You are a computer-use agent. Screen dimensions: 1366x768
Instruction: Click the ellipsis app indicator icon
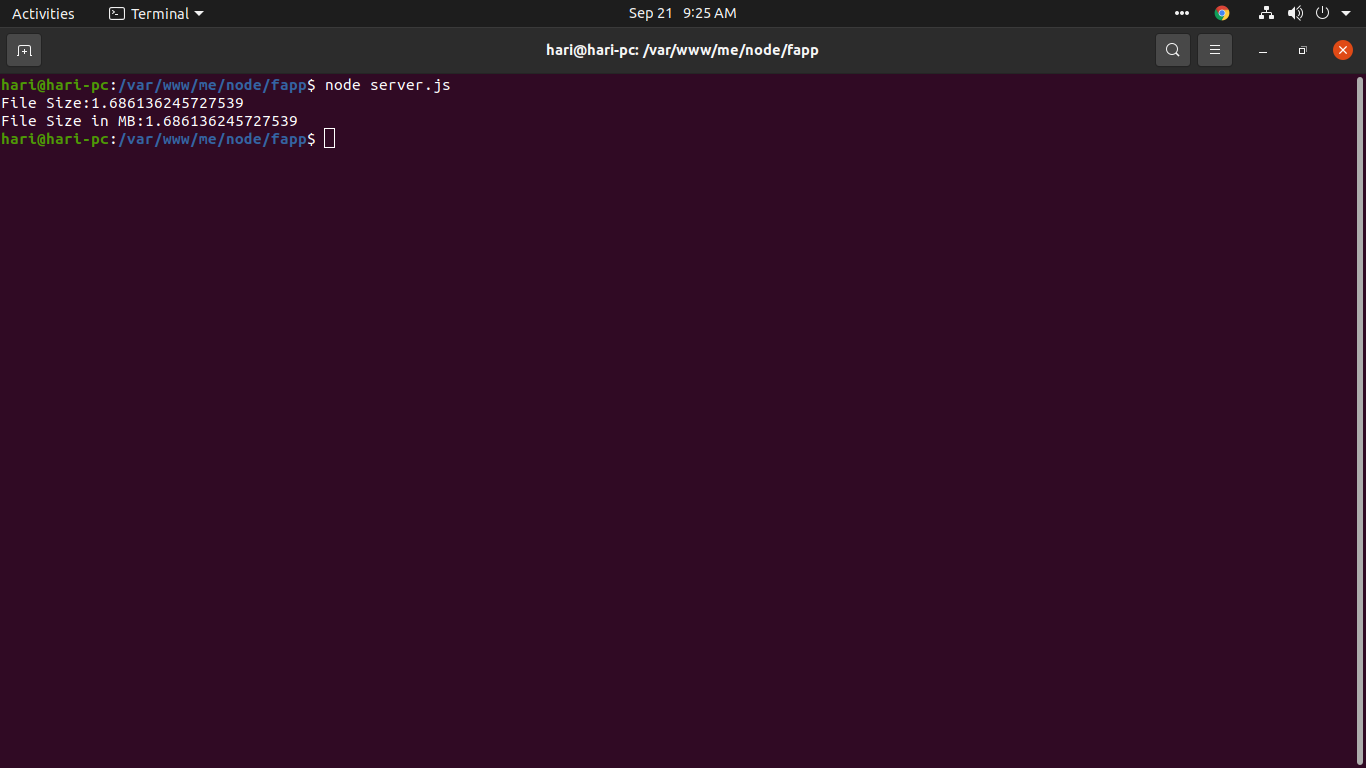tap(1181, 13)
